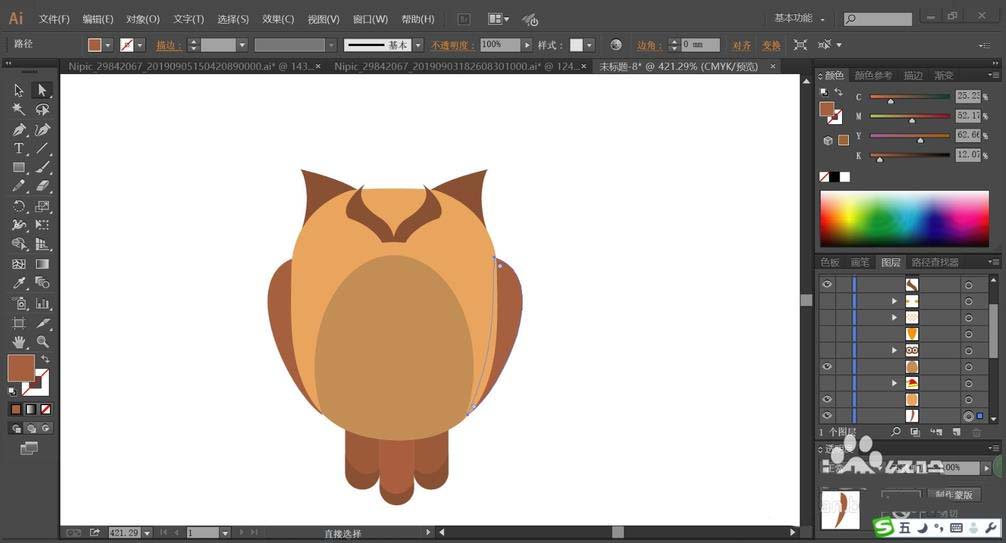Select the Rotate tool
Image resolution: width=1006 pixels, height=543 pixels.
click(19, 206)
